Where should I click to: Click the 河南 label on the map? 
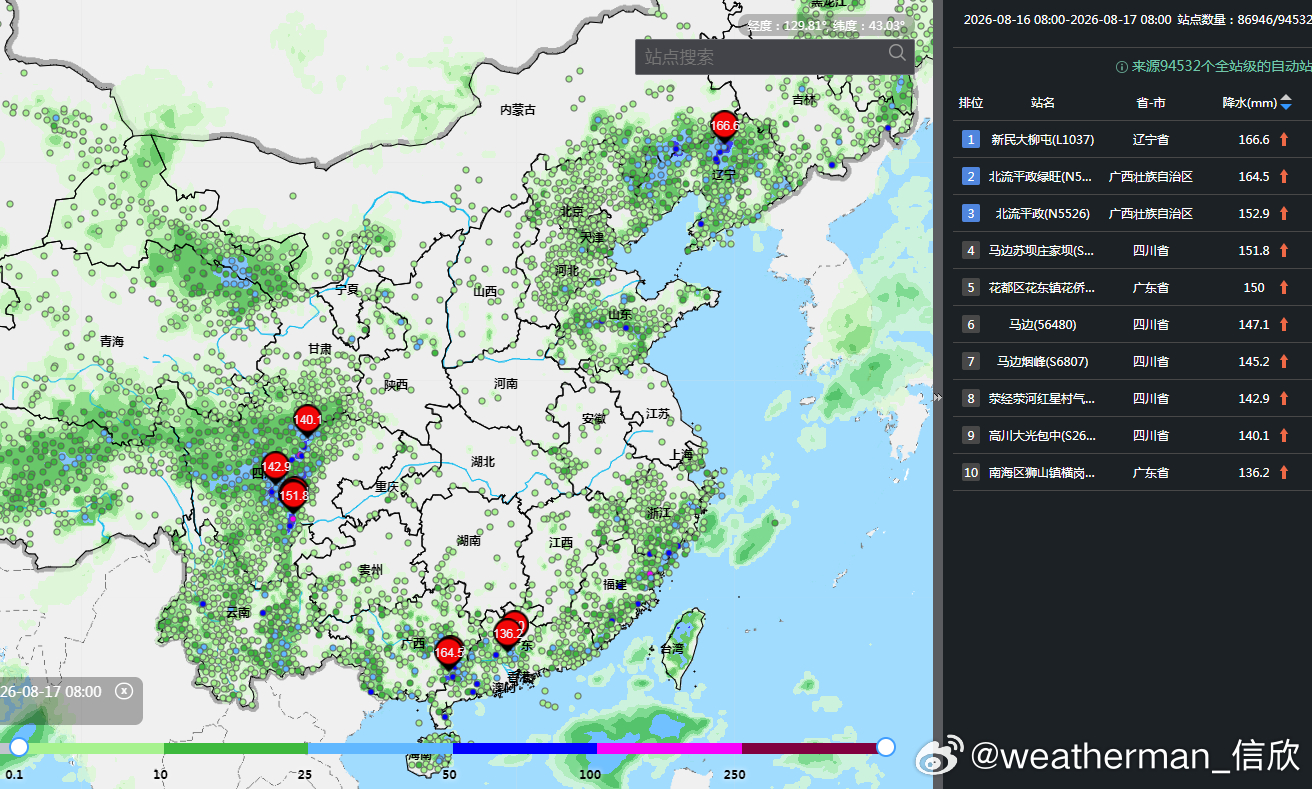[506, 383]
